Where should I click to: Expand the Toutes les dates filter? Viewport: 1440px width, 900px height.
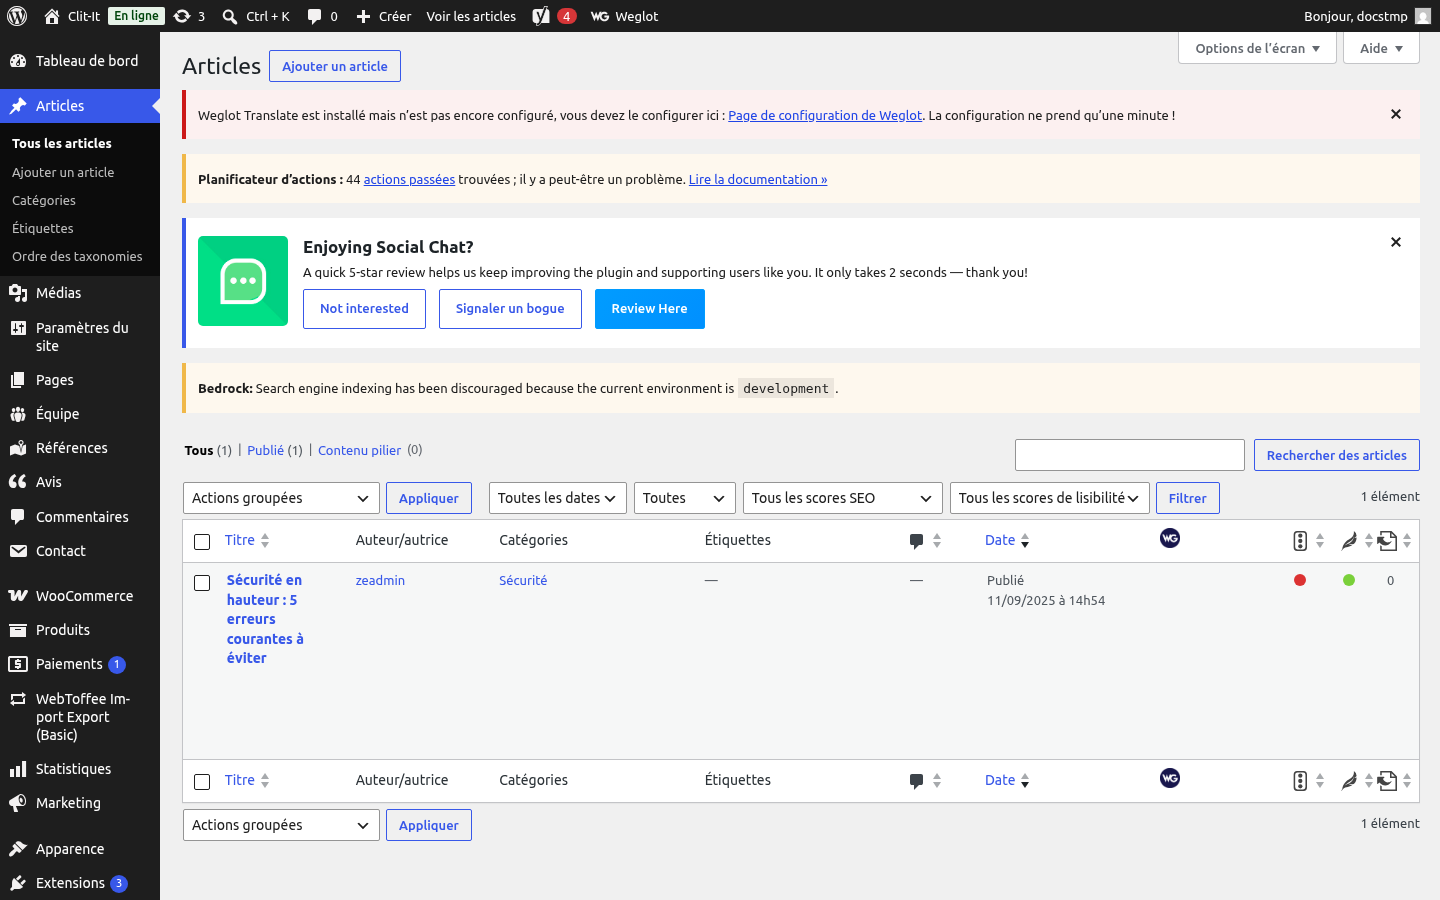coord(557,498)
